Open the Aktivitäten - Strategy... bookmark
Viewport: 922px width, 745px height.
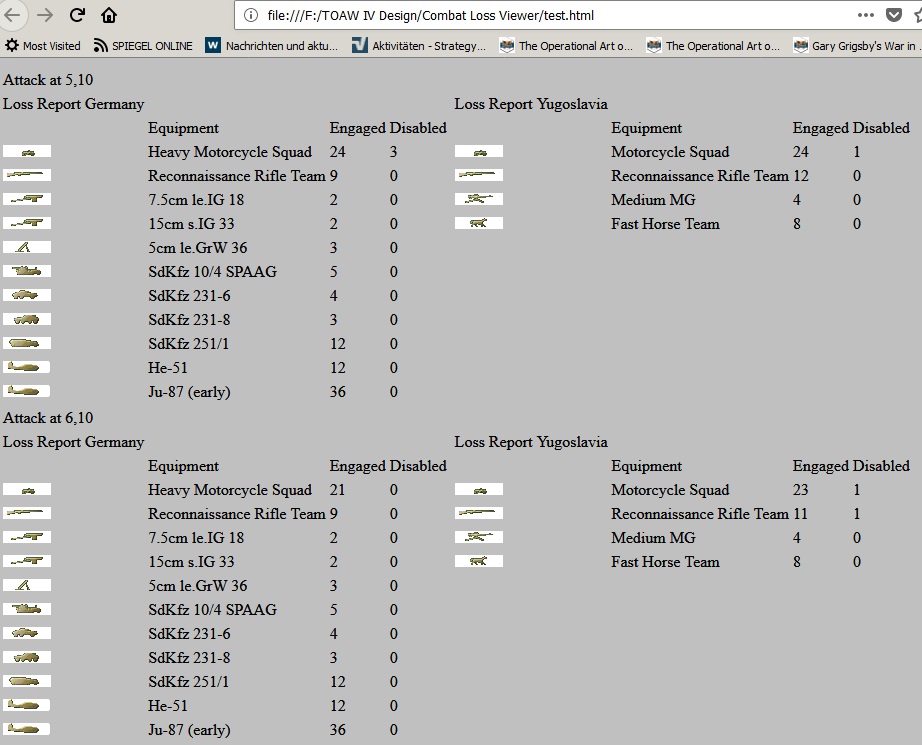419,46
